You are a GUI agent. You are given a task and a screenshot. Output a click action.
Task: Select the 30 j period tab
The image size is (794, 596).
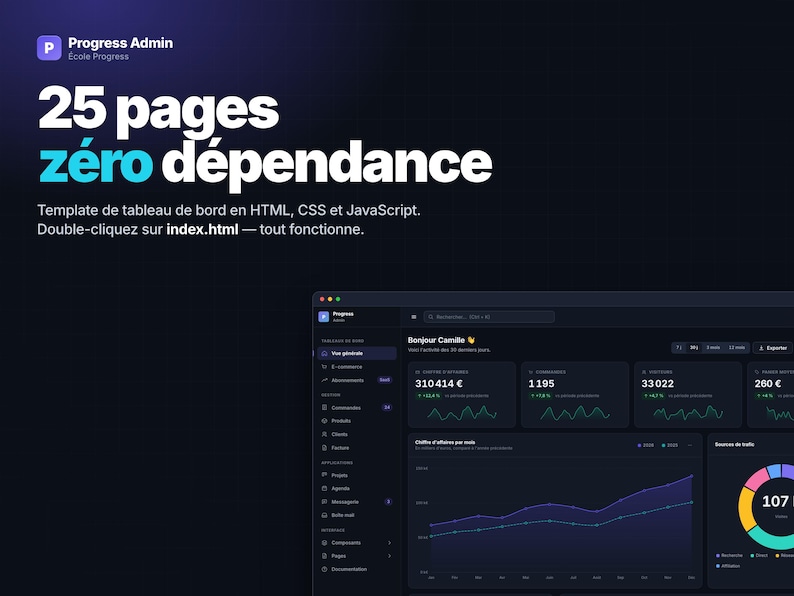[694, 347]
